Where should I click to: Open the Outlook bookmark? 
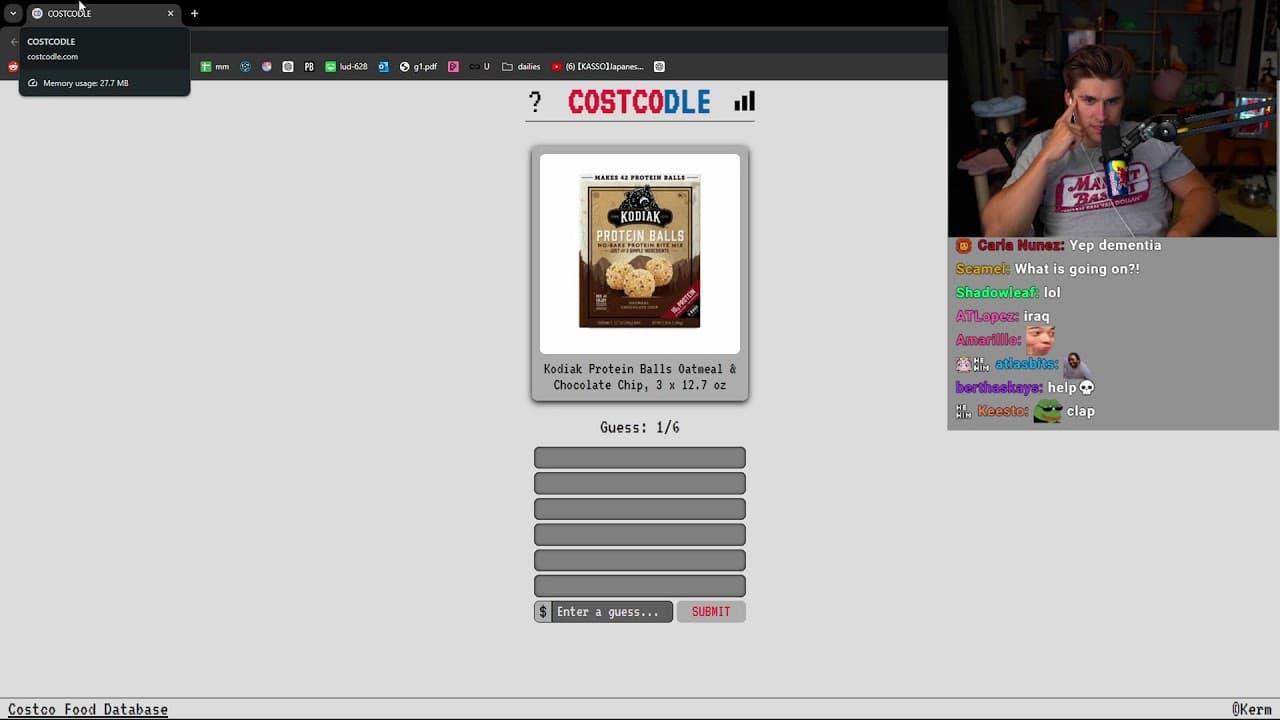[x=383, y=67]
